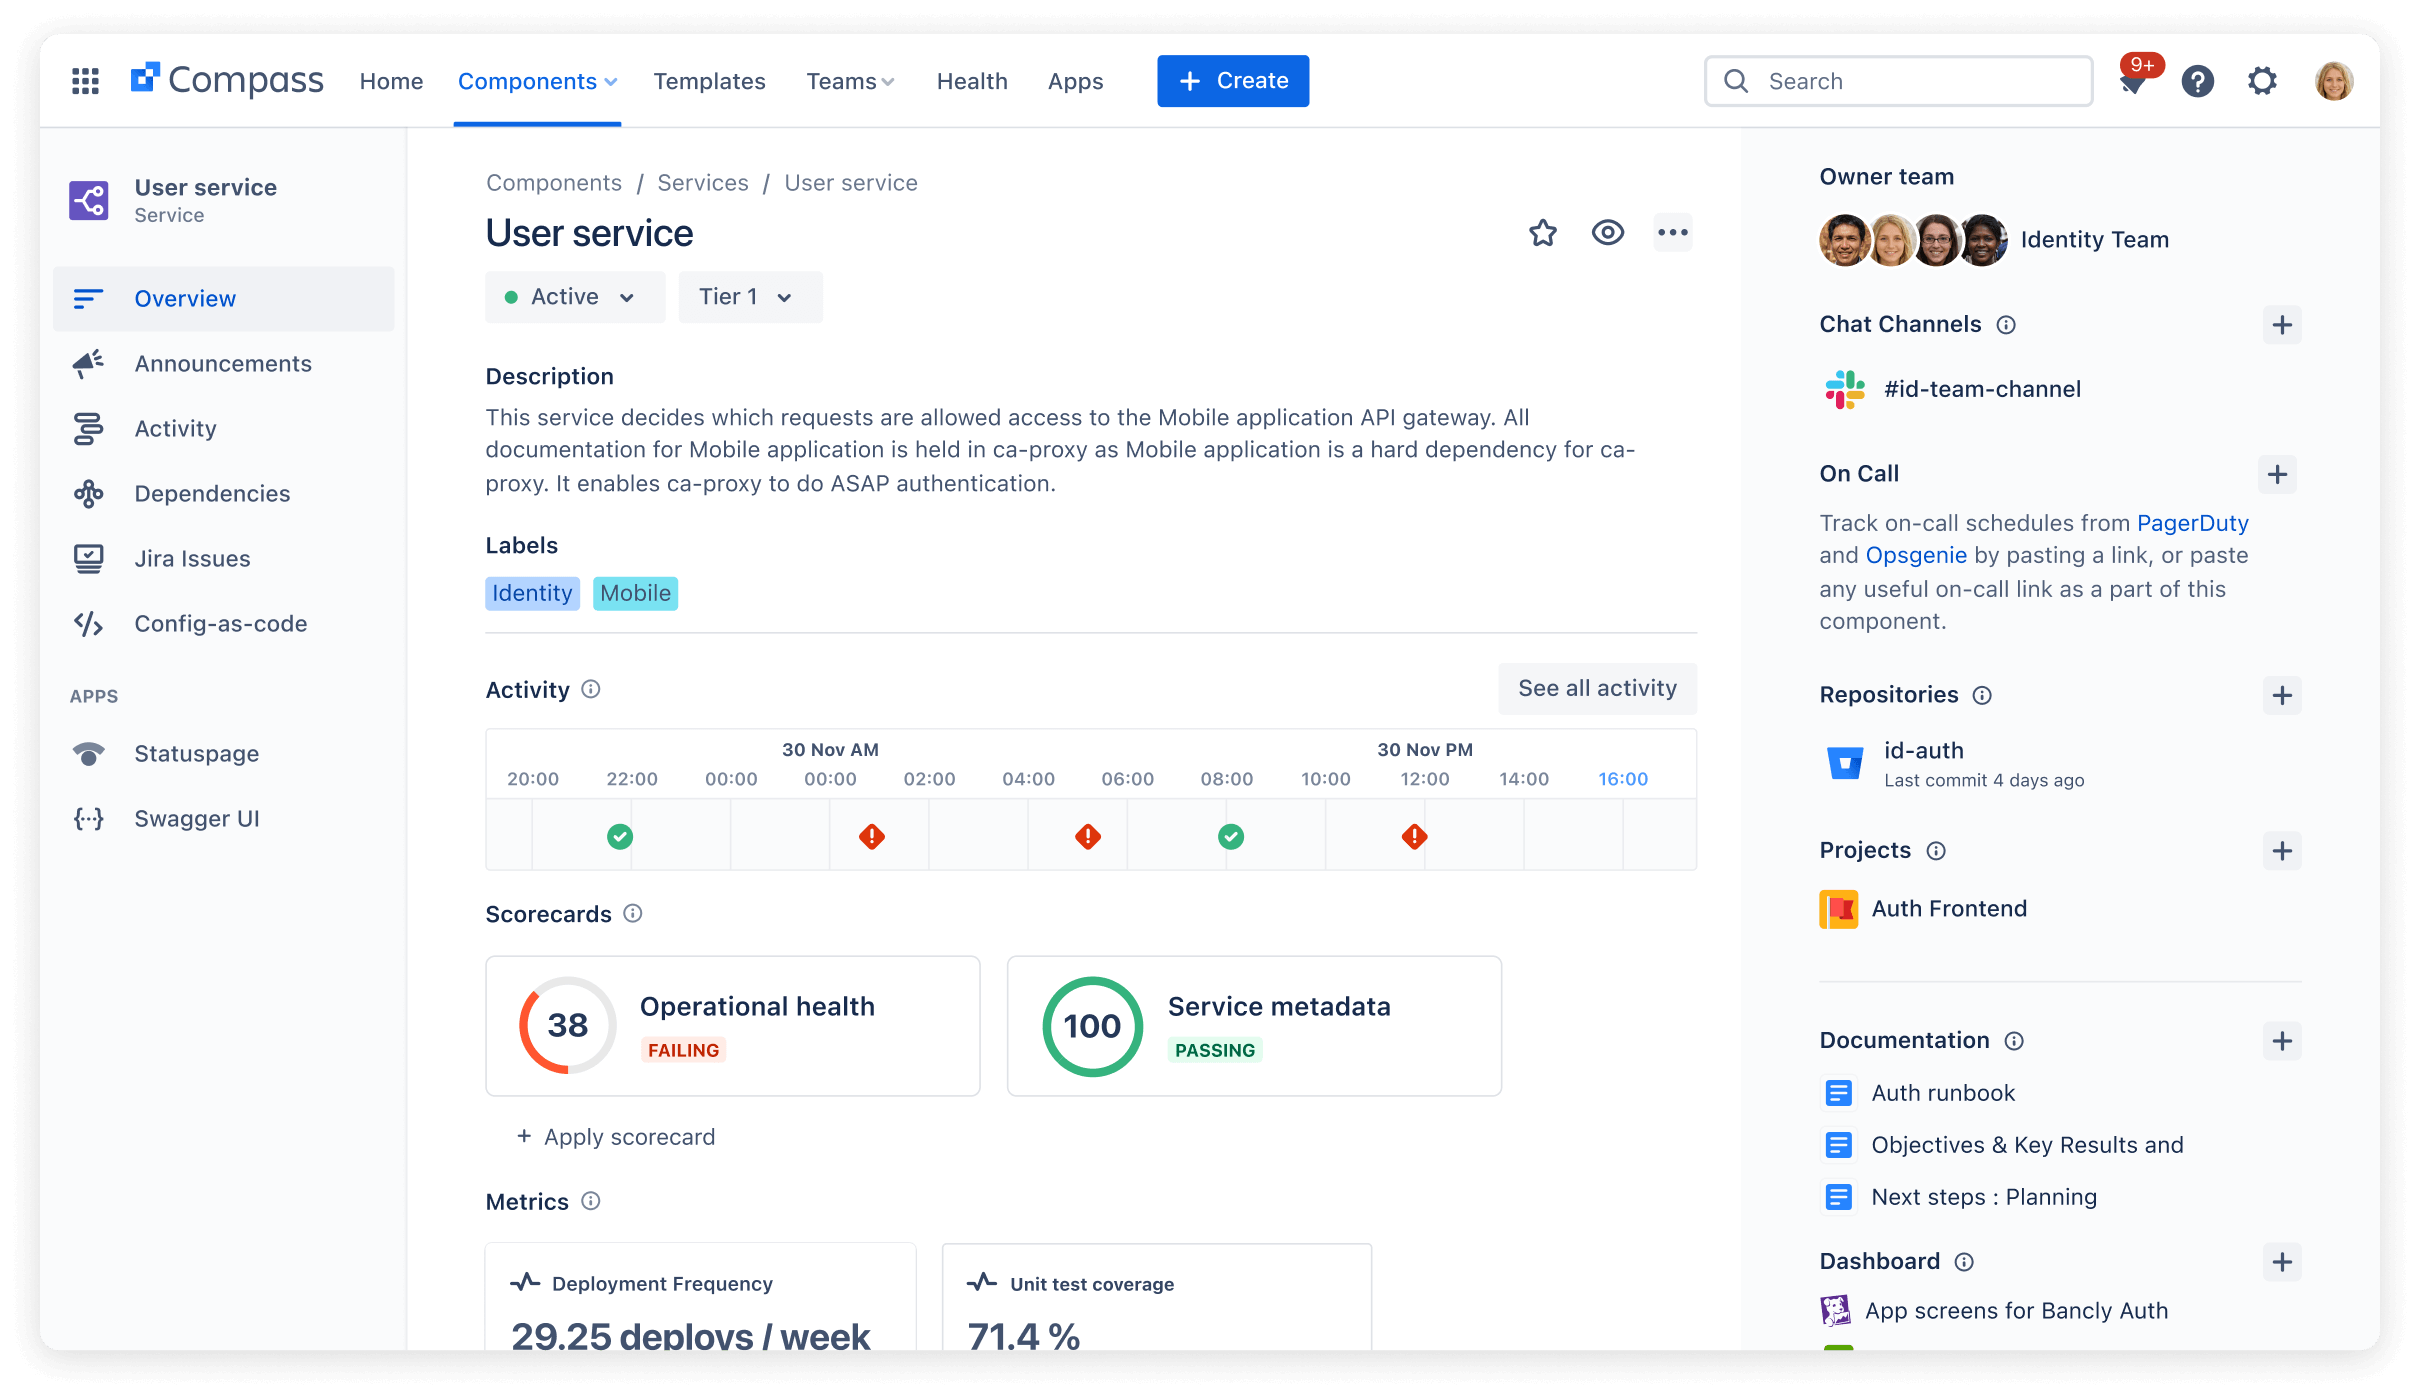Click the star icon to favorite User service
The height and width of the screenshot is (1397, 2420).
click(1543, 233)
